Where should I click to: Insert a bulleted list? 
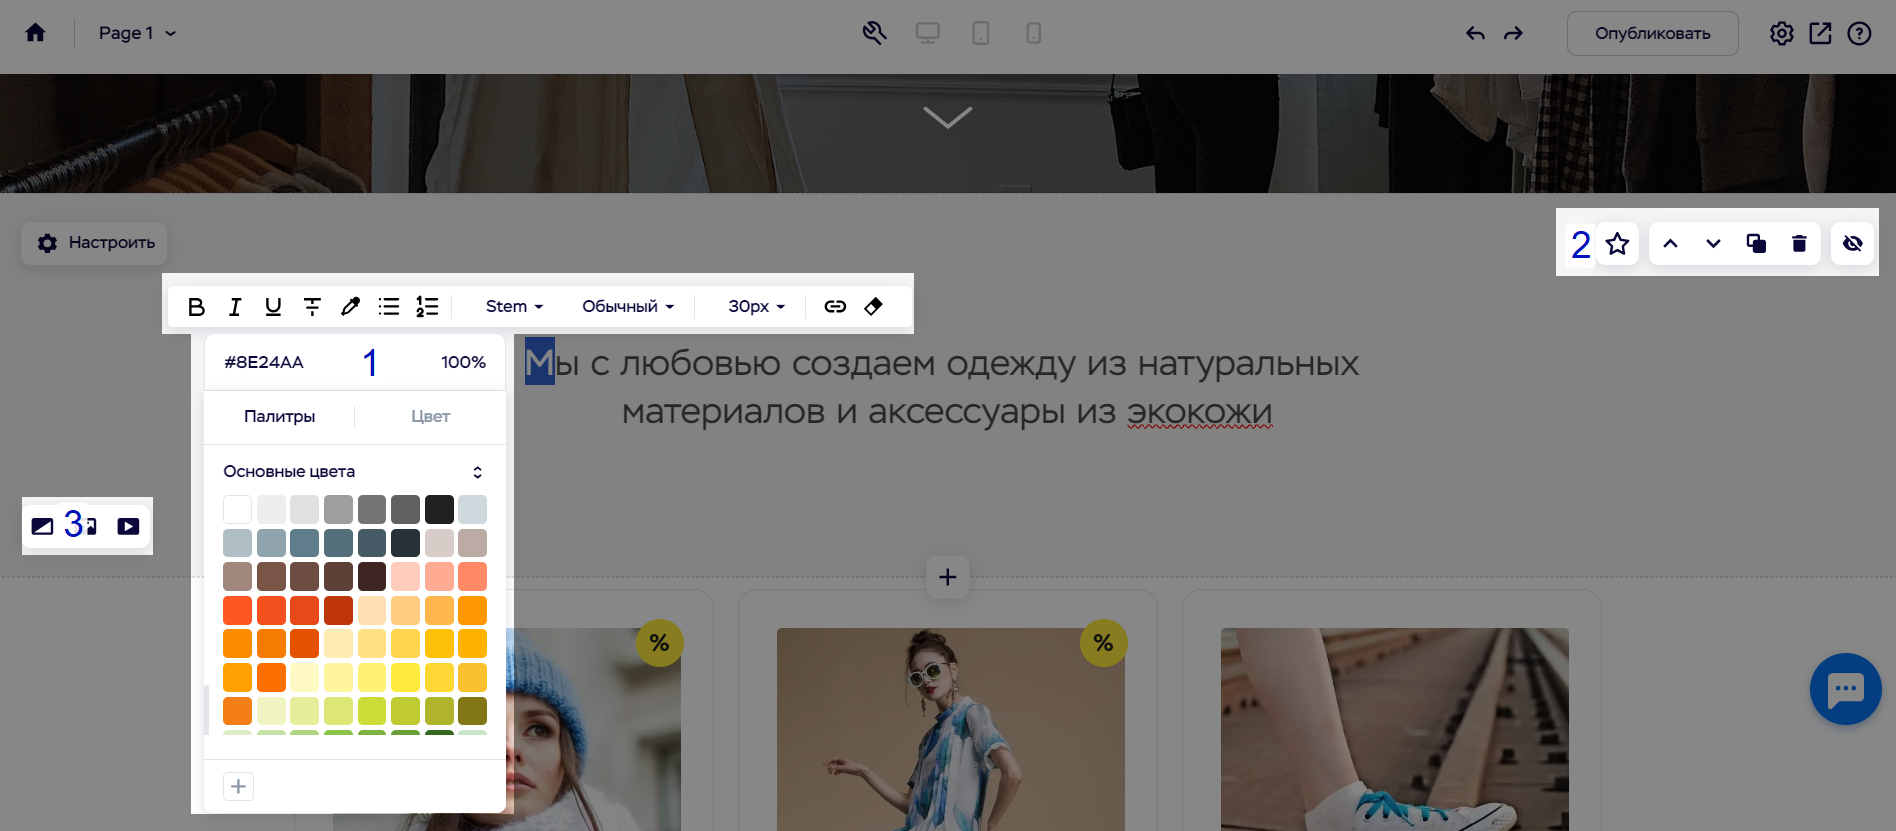tap(389, 306)
